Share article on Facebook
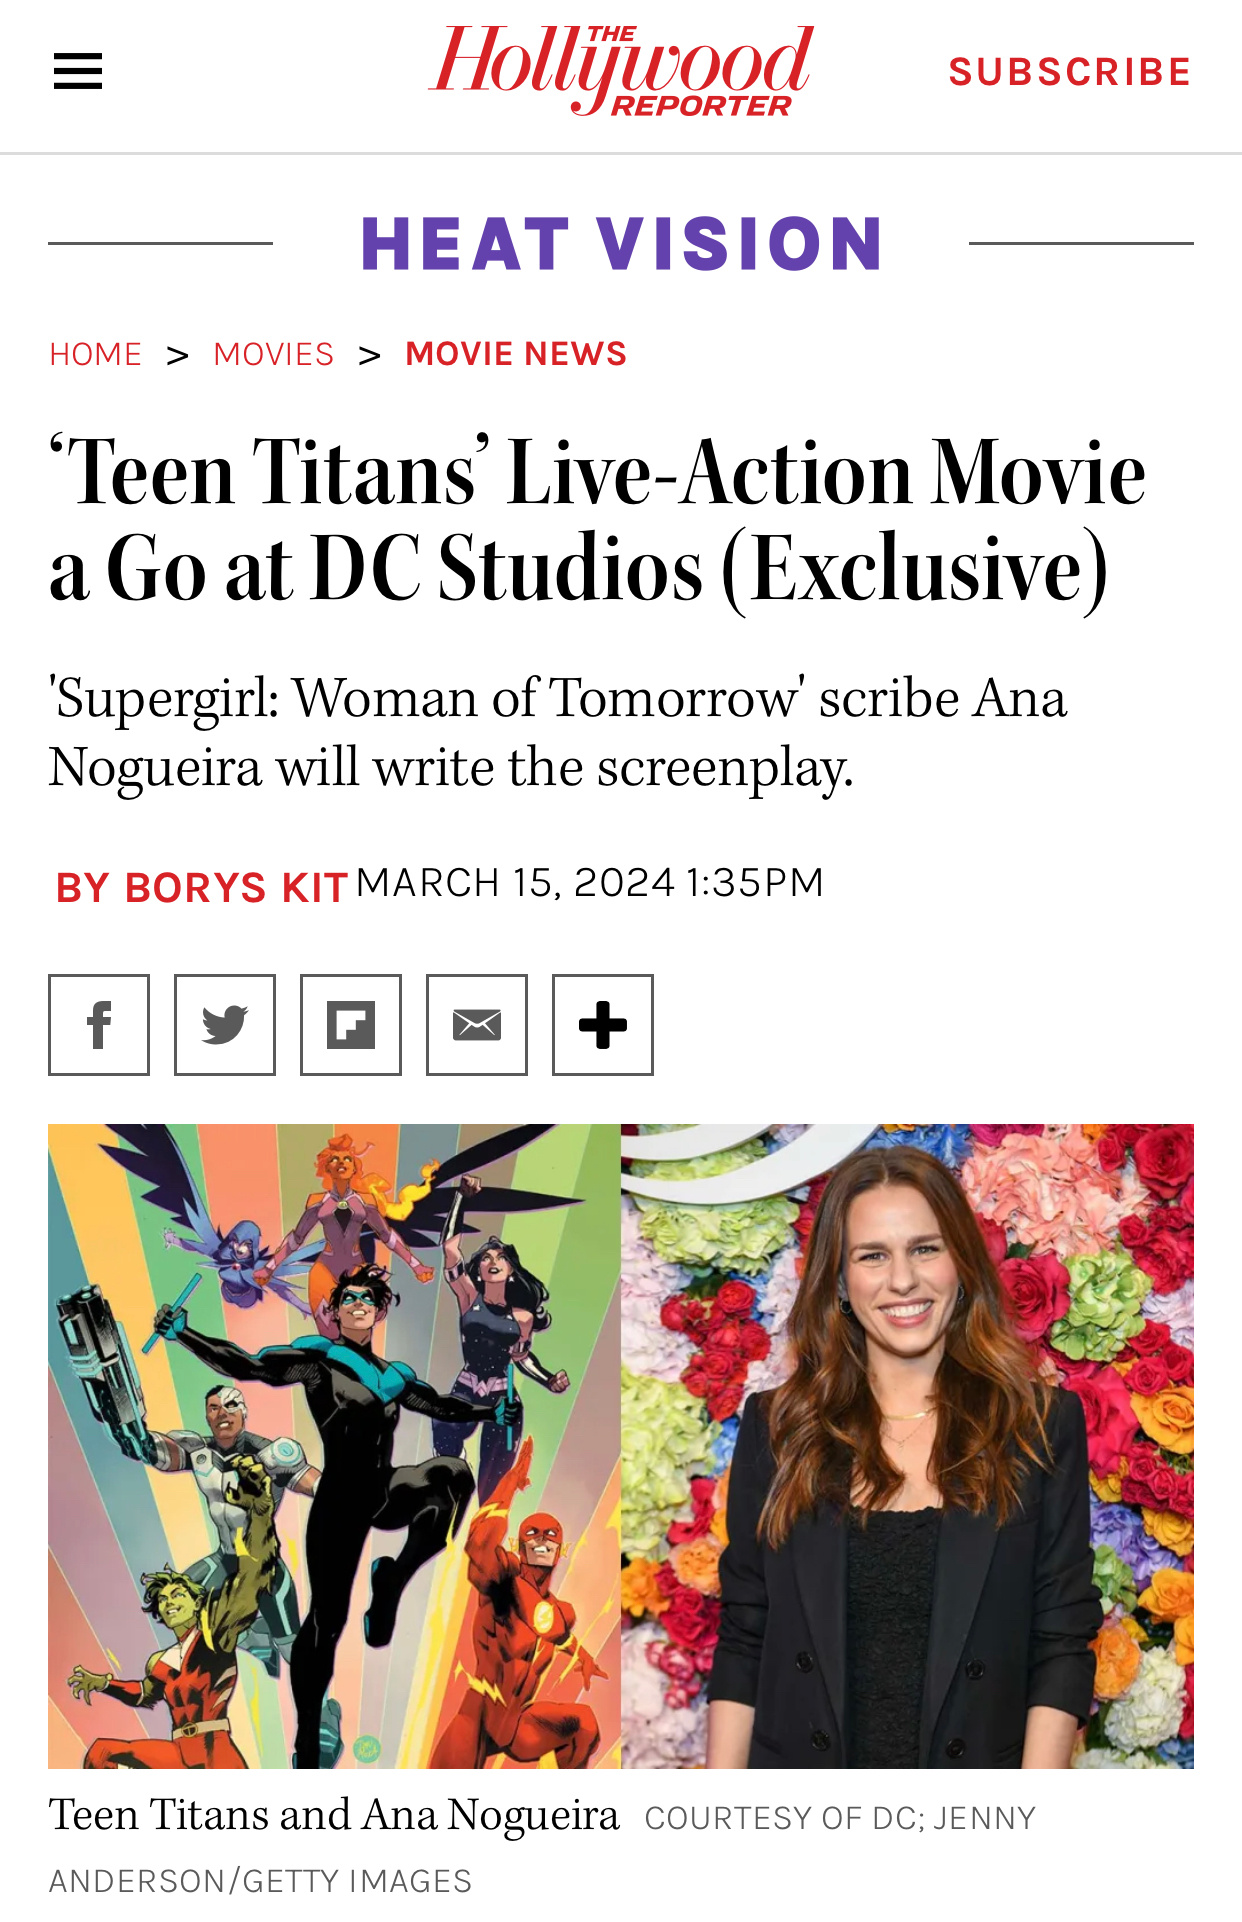 point(99,1025)
